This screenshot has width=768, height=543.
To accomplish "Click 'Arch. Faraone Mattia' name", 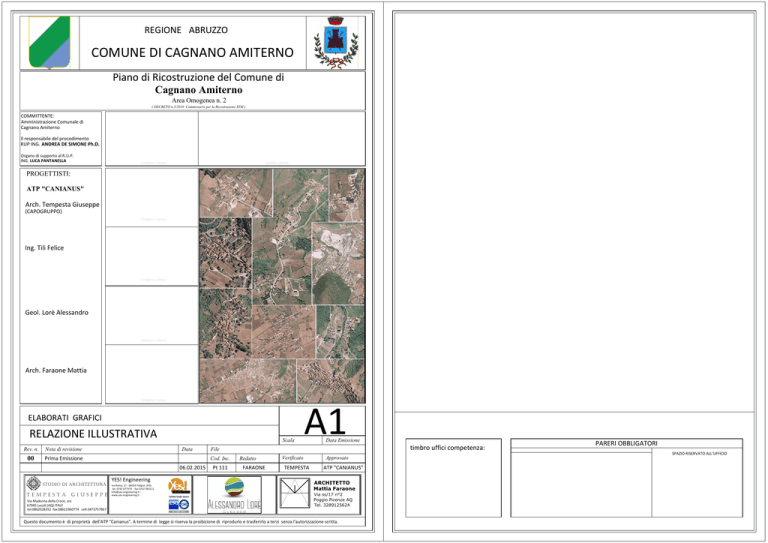I will coord(56,371).
